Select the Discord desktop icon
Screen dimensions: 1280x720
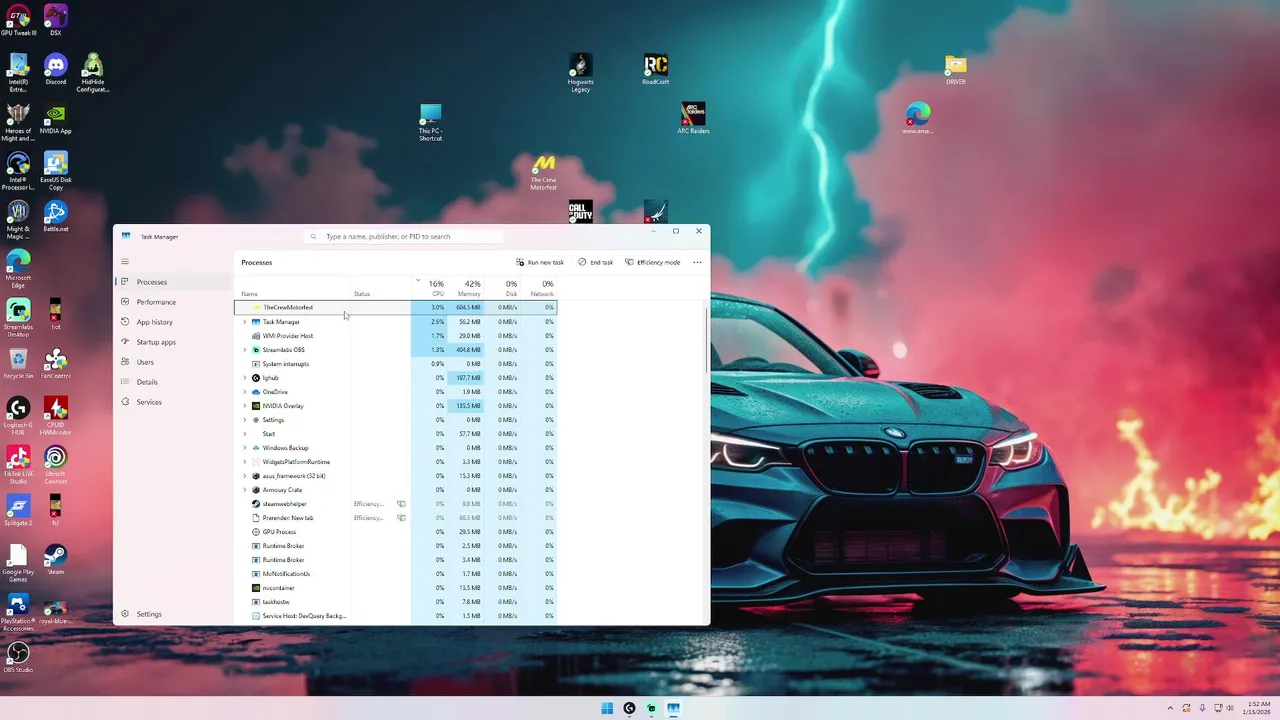[56, 69]
